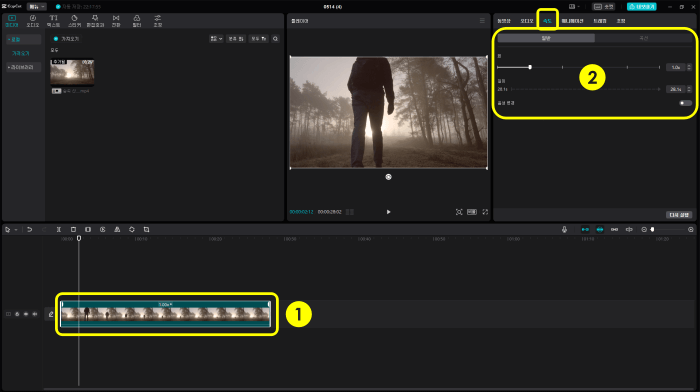Screen dimensions: 700x392
Task: Play the preview video
Action: (x=388, y=212)
